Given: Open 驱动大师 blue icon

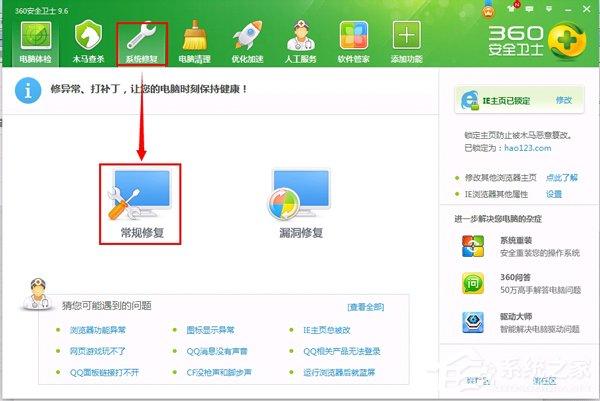Looking at the screenshot, I should coord(473,322).
